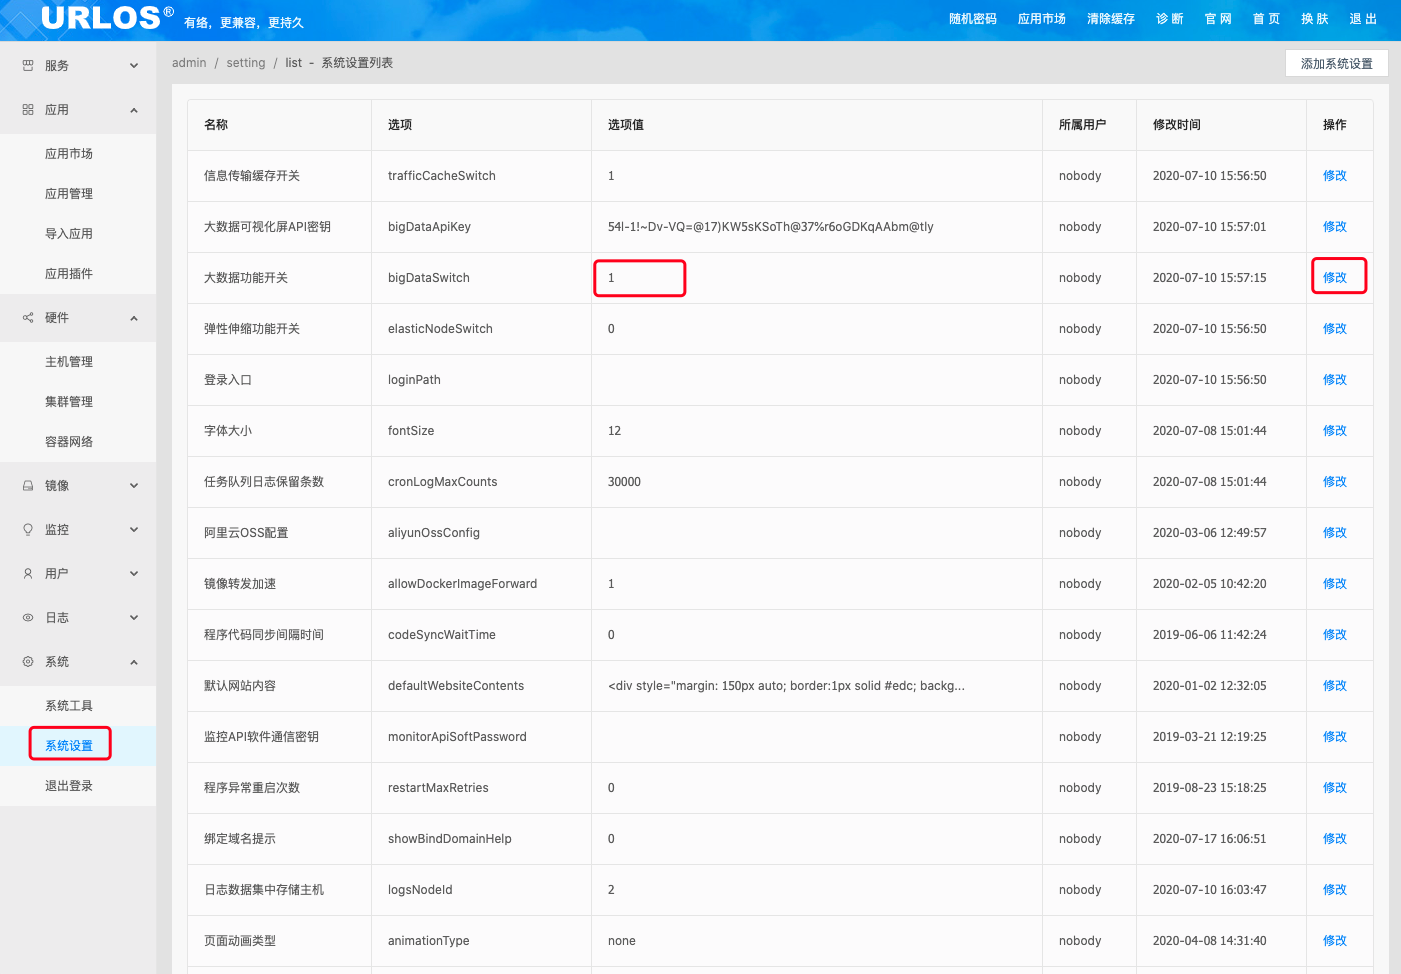Click the 监控 lightbulb icon
This screenshot has width=1401, height=974.
pos(28,530)
